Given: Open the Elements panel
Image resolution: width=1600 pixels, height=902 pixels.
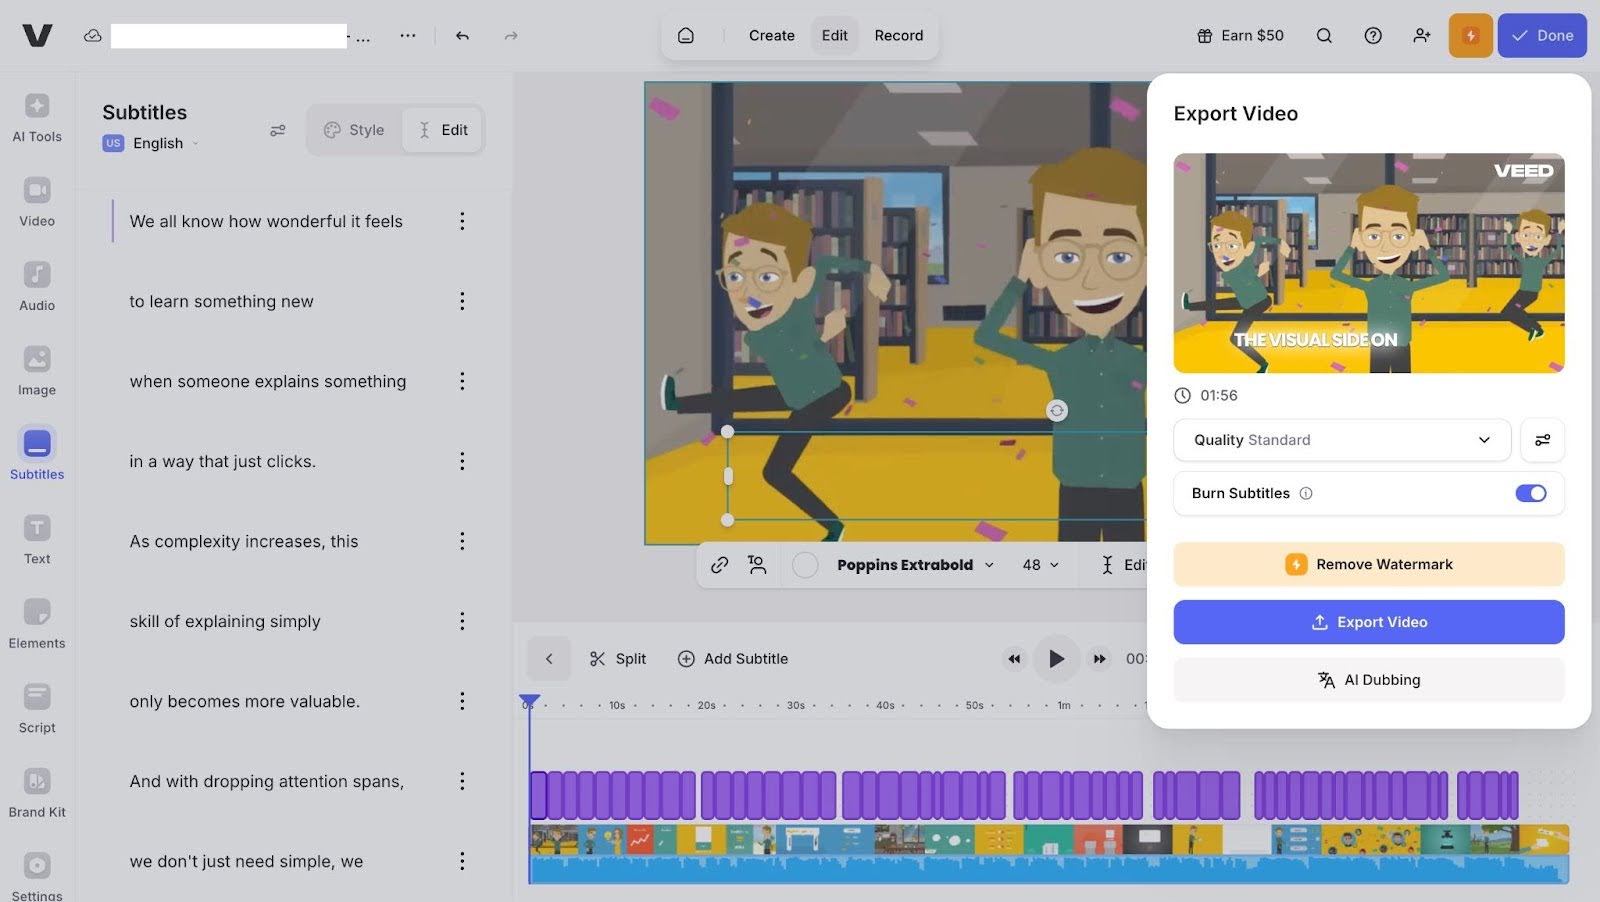Looking at the screenshot, I should tap(37, 624).
